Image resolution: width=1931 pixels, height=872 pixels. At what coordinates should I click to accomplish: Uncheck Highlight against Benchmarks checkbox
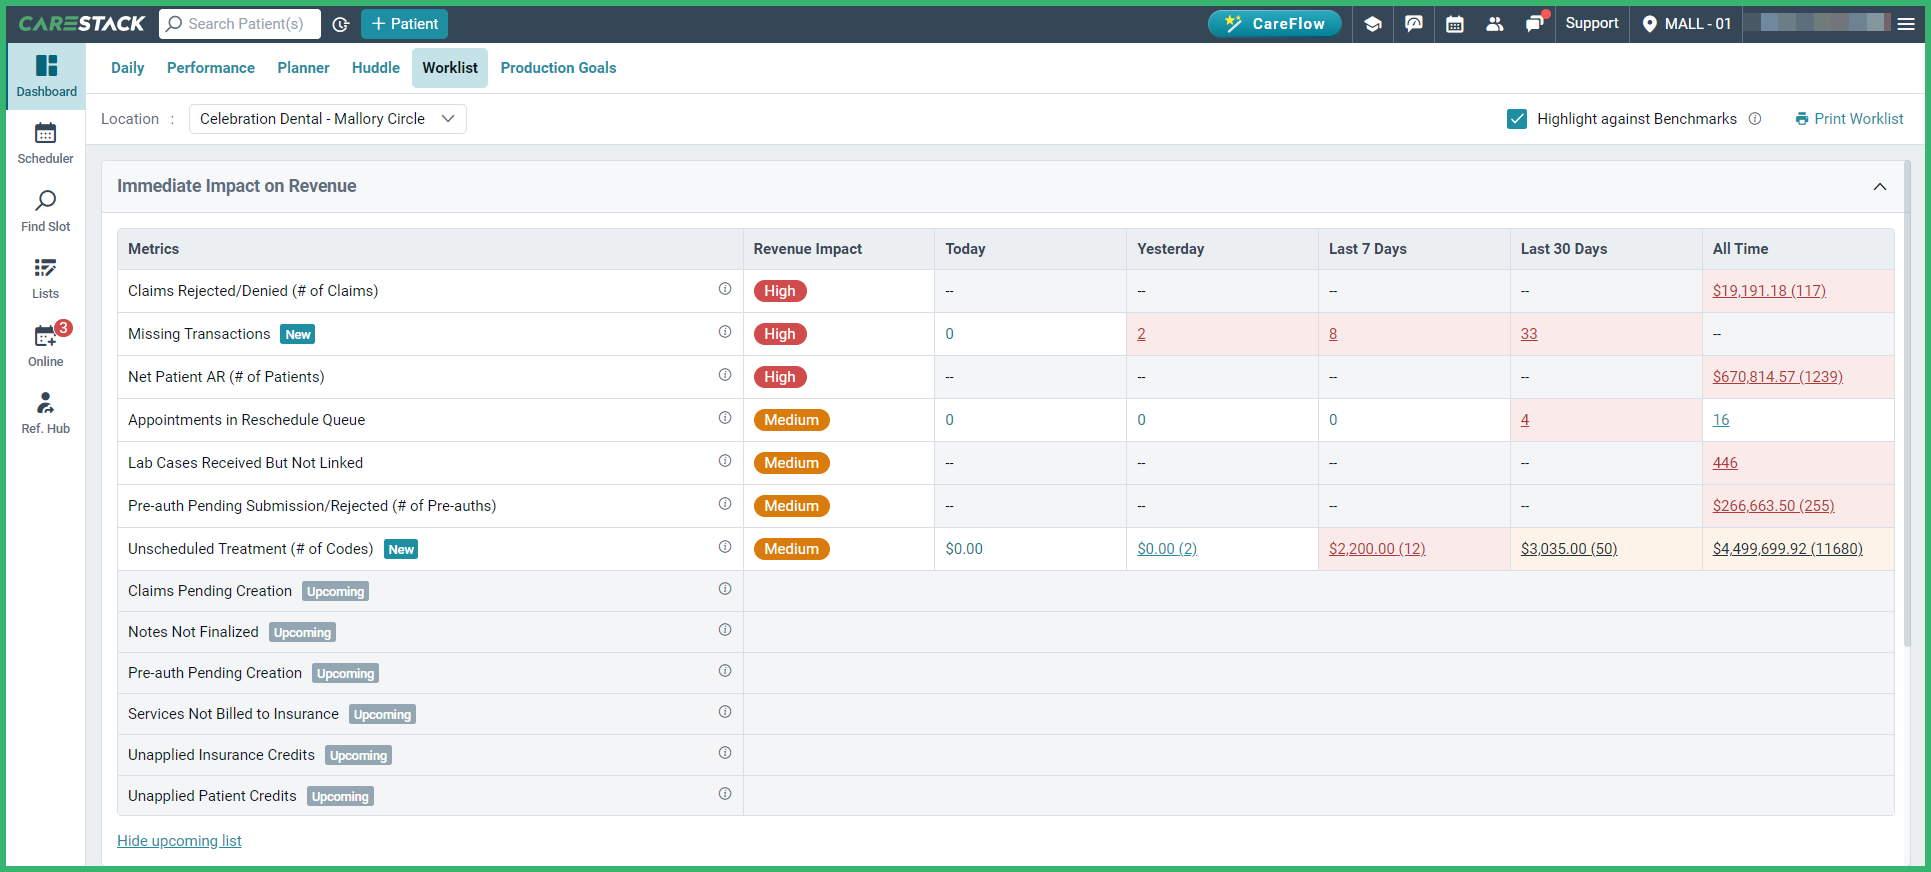pyautogui.click(x=1517, y=119)
